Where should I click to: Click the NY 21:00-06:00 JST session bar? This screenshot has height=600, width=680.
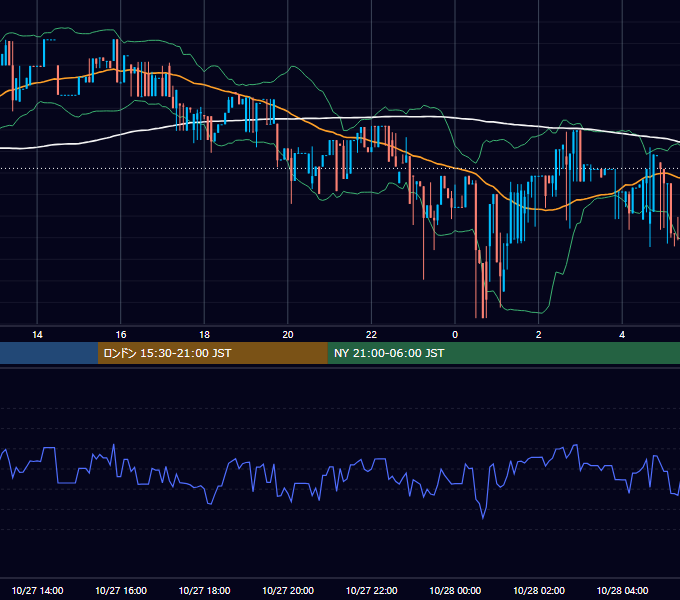(503, 353)
